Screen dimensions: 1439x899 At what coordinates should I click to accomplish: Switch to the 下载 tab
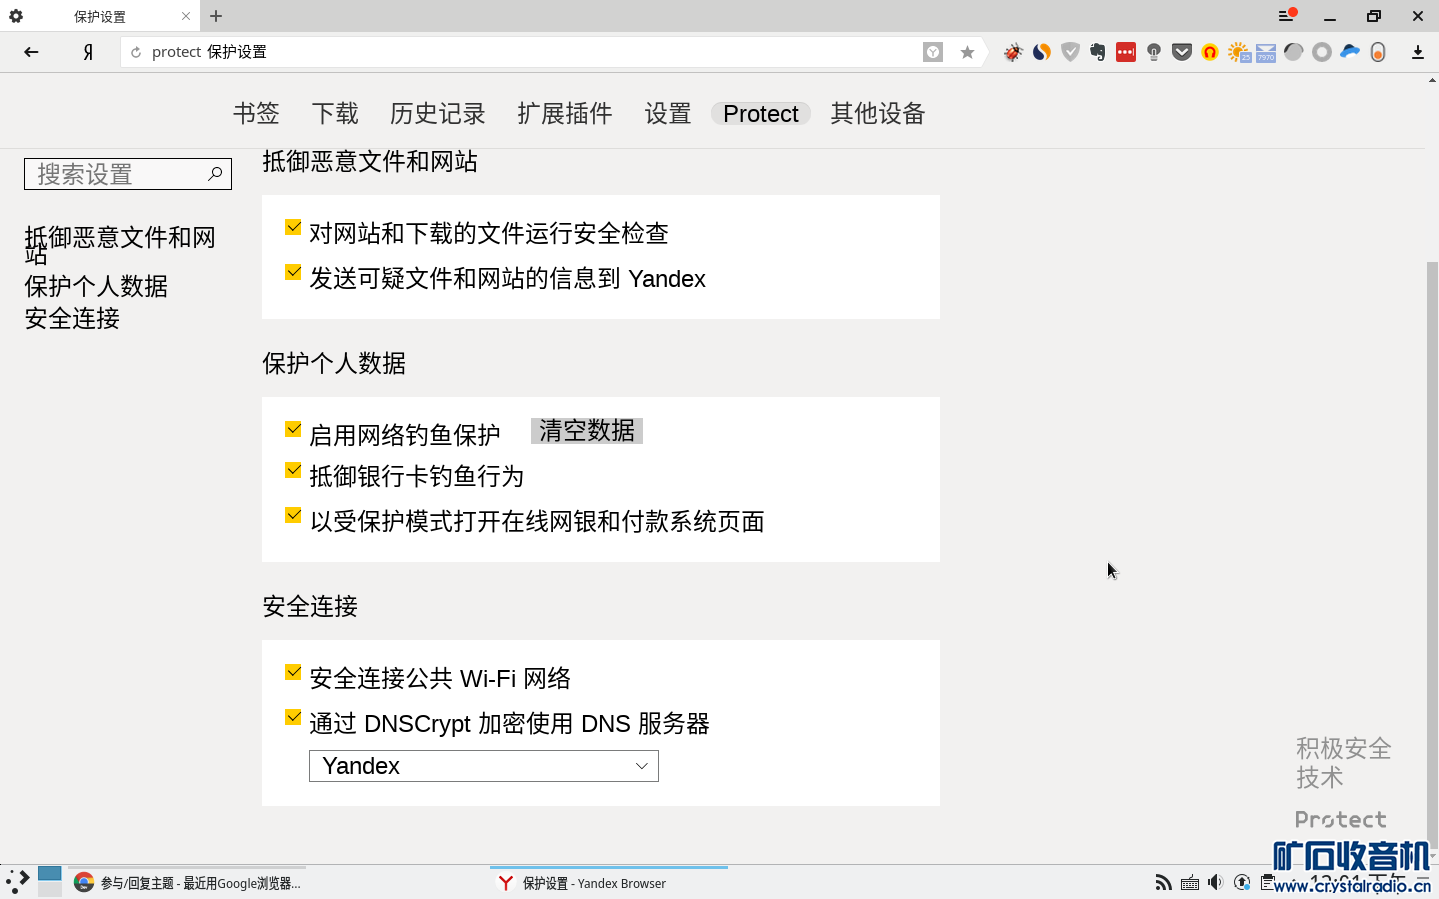click(335, 114)
